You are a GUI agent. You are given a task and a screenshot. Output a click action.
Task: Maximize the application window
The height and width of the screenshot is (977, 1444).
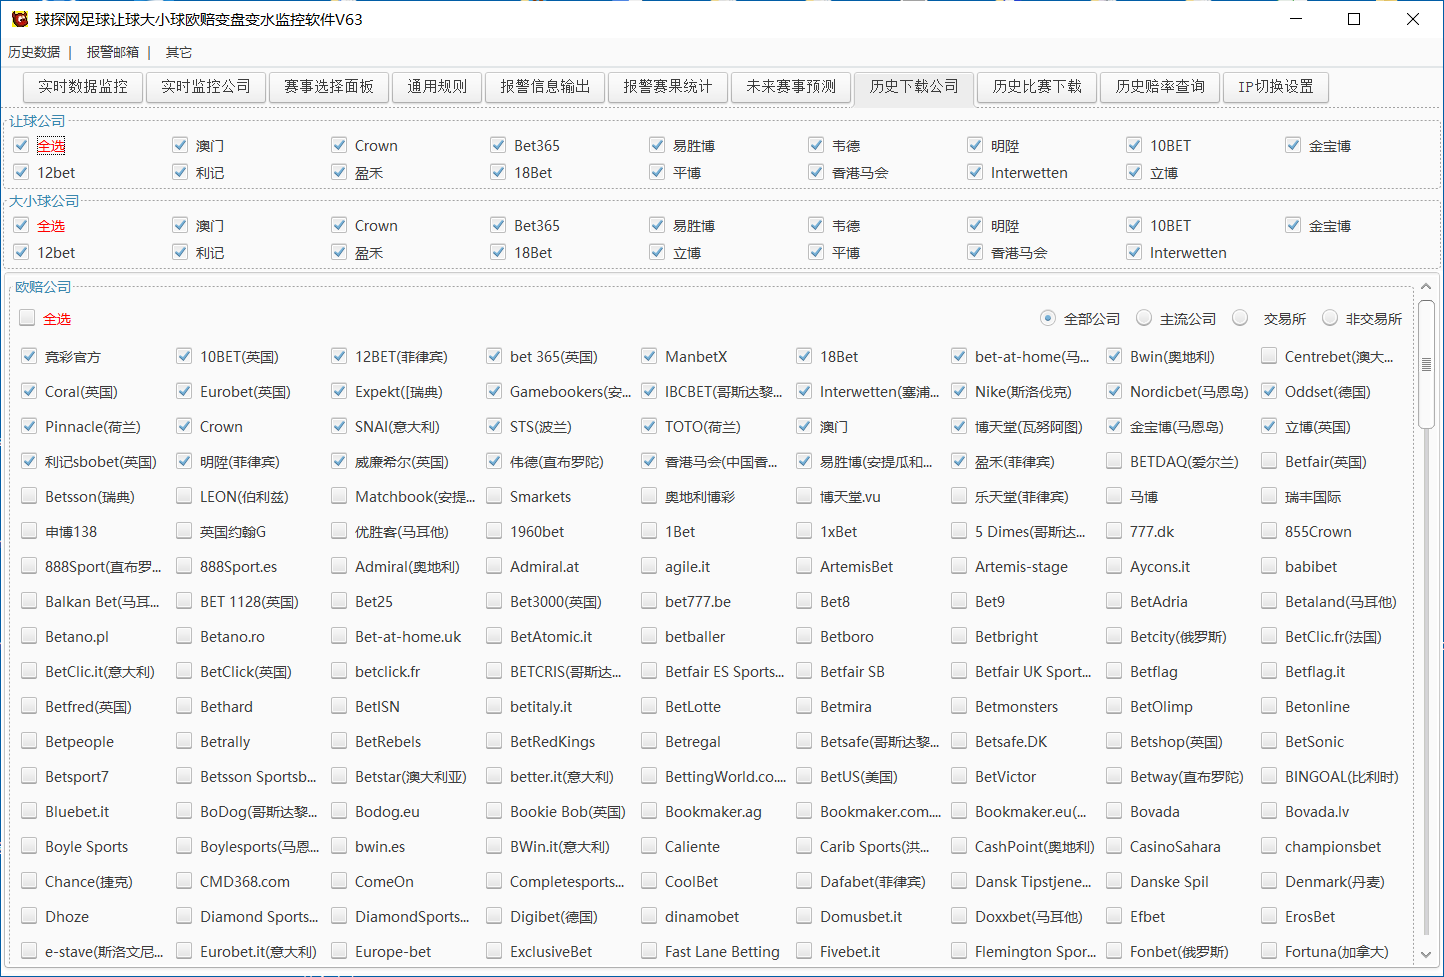(x=1354, y=19)
